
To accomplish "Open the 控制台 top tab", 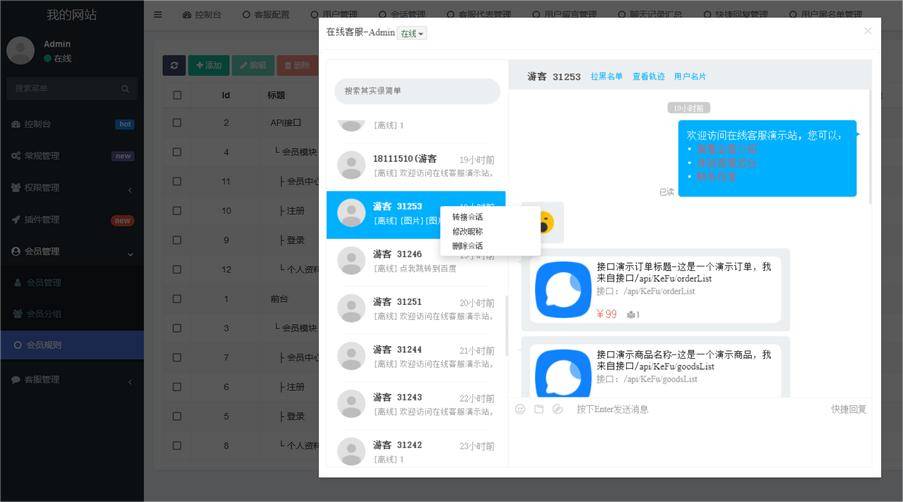I will [x=202, y=15].
